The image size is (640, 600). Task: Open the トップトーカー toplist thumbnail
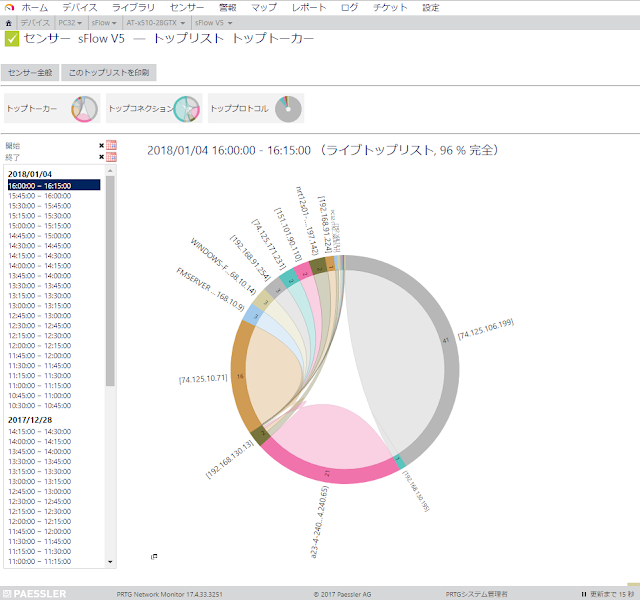52,109
